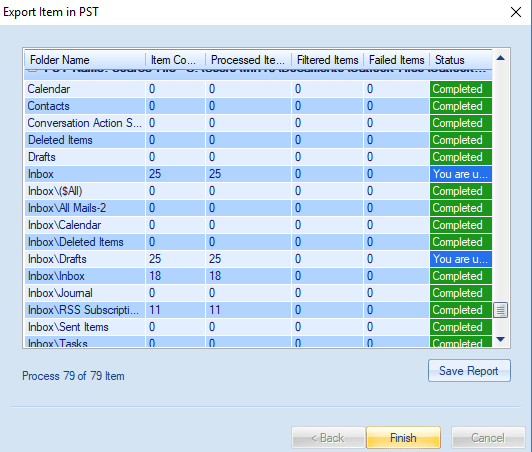Viewport: 532px width, 452px height.
Task: Click Completed status of Calendar row
Action: point(461,89)
